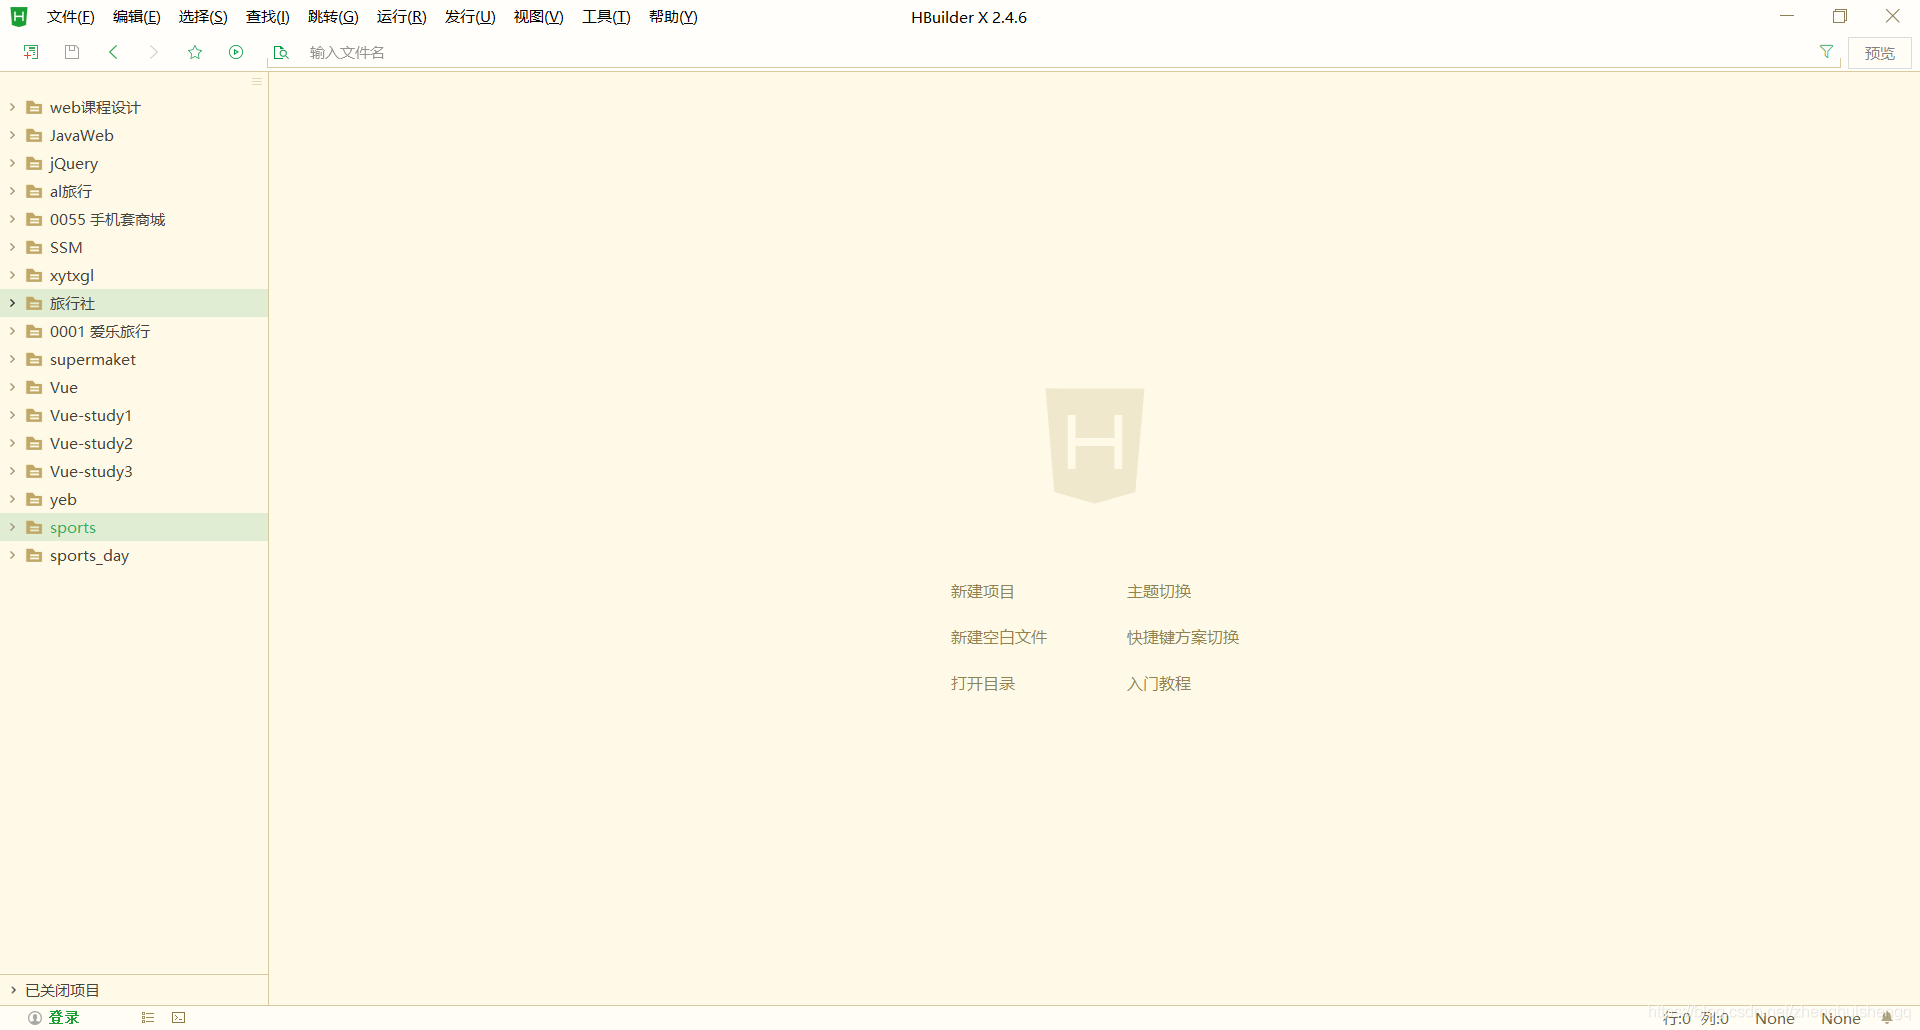Click folder icon of web课程设计
The image size is (1920, 1030).
[34, 107]
